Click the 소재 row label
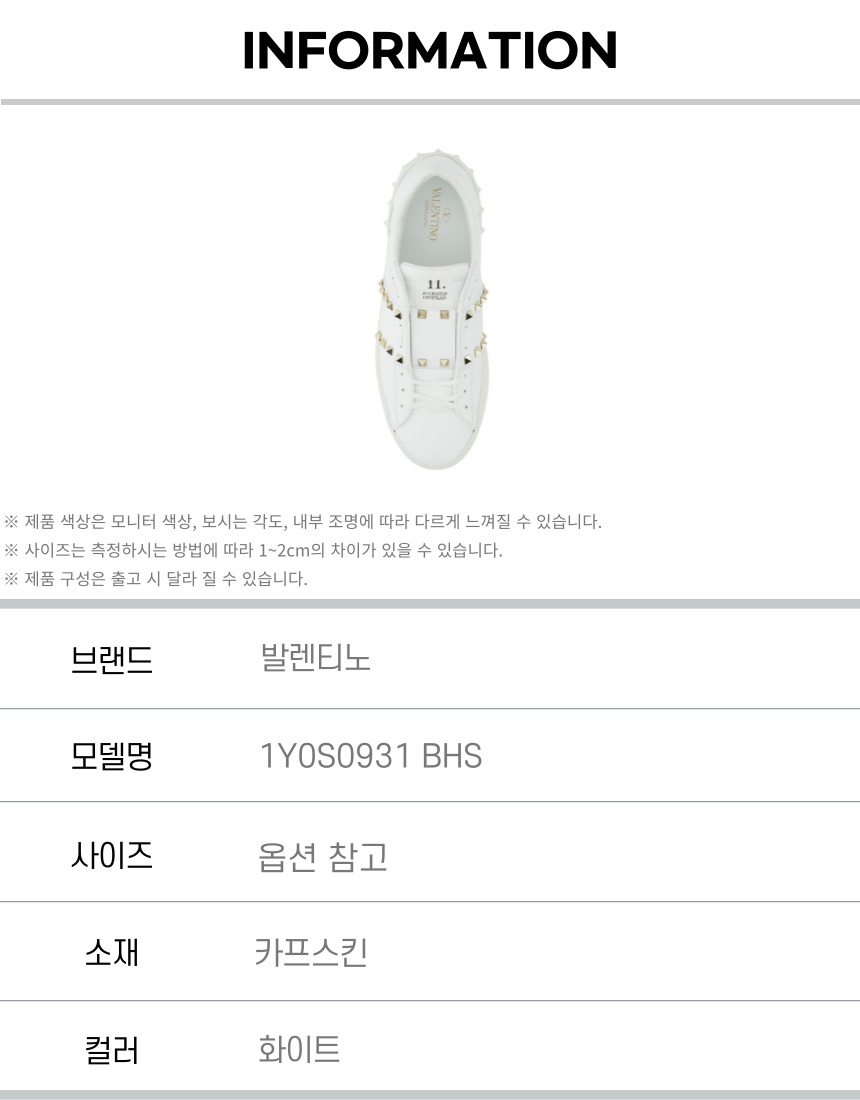The height and width of the screenshot is (1100, 860). point(111,953)
